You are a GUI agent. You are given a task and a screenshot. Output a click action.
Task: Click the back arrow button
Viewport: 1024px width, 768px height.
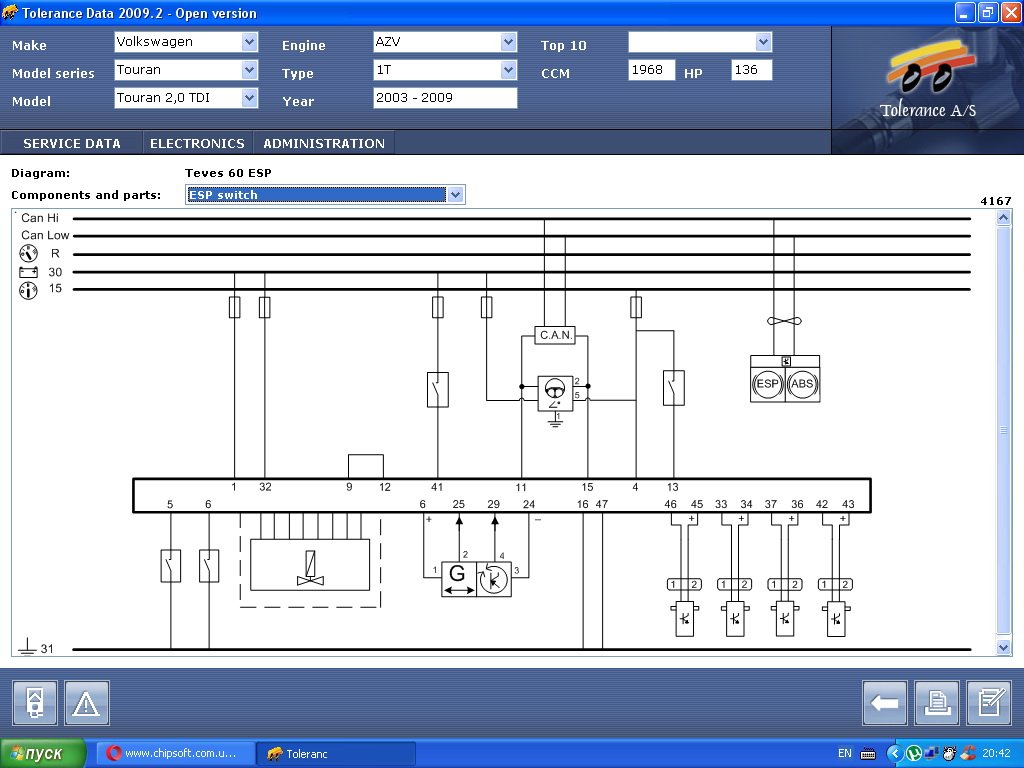[x=884, y=703]
